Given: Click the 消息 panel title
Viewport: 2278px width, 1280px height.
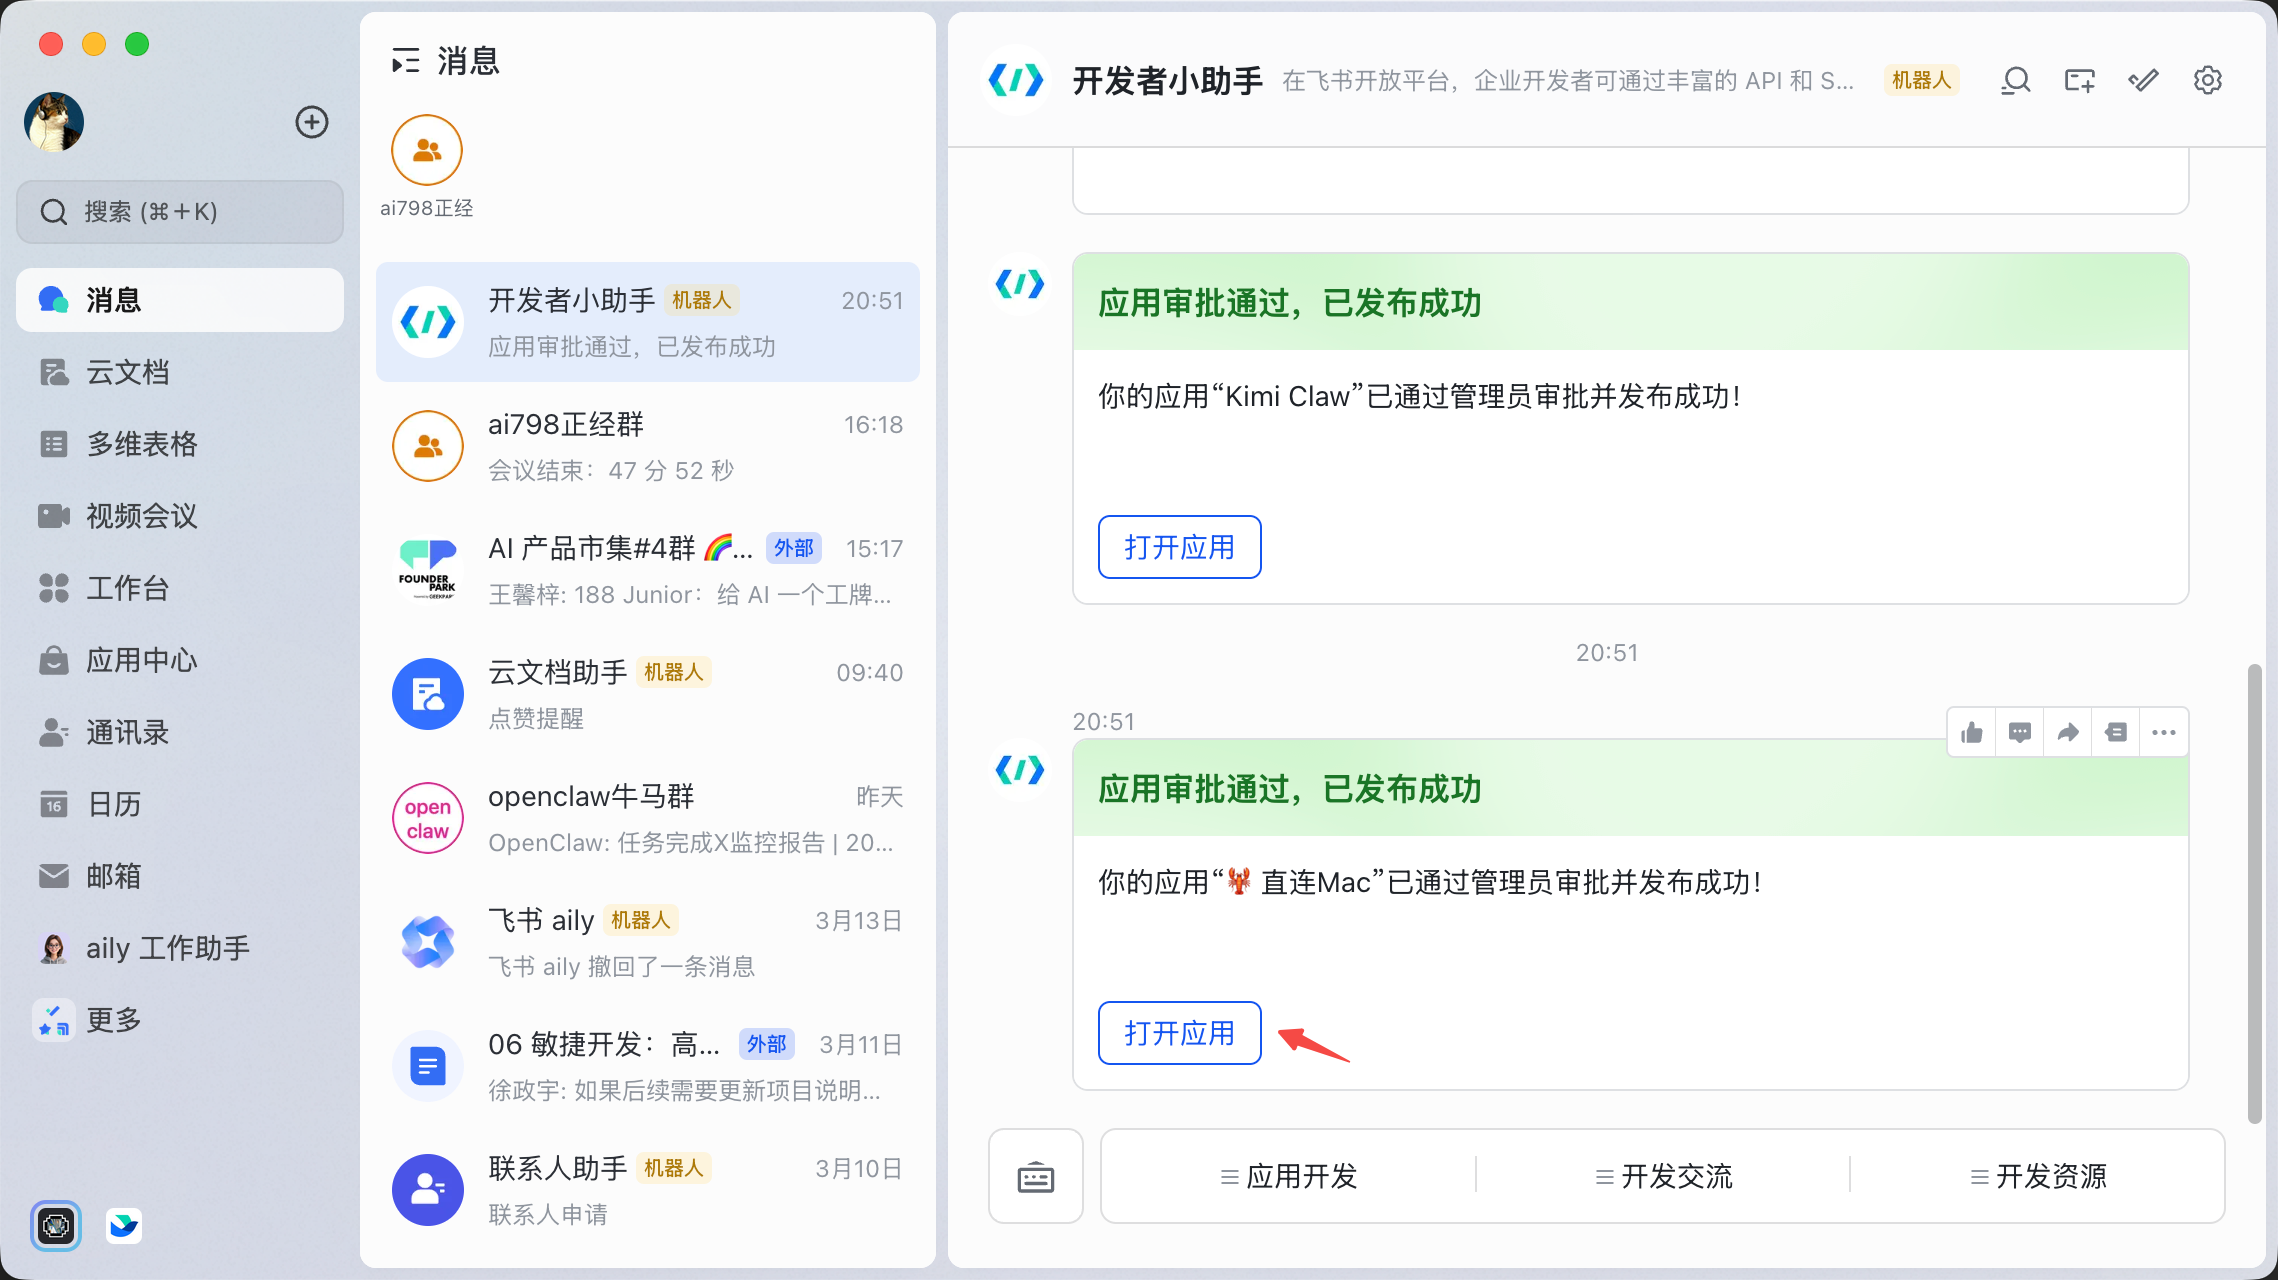Looking at the screenshot, I should tap(468, 62).
